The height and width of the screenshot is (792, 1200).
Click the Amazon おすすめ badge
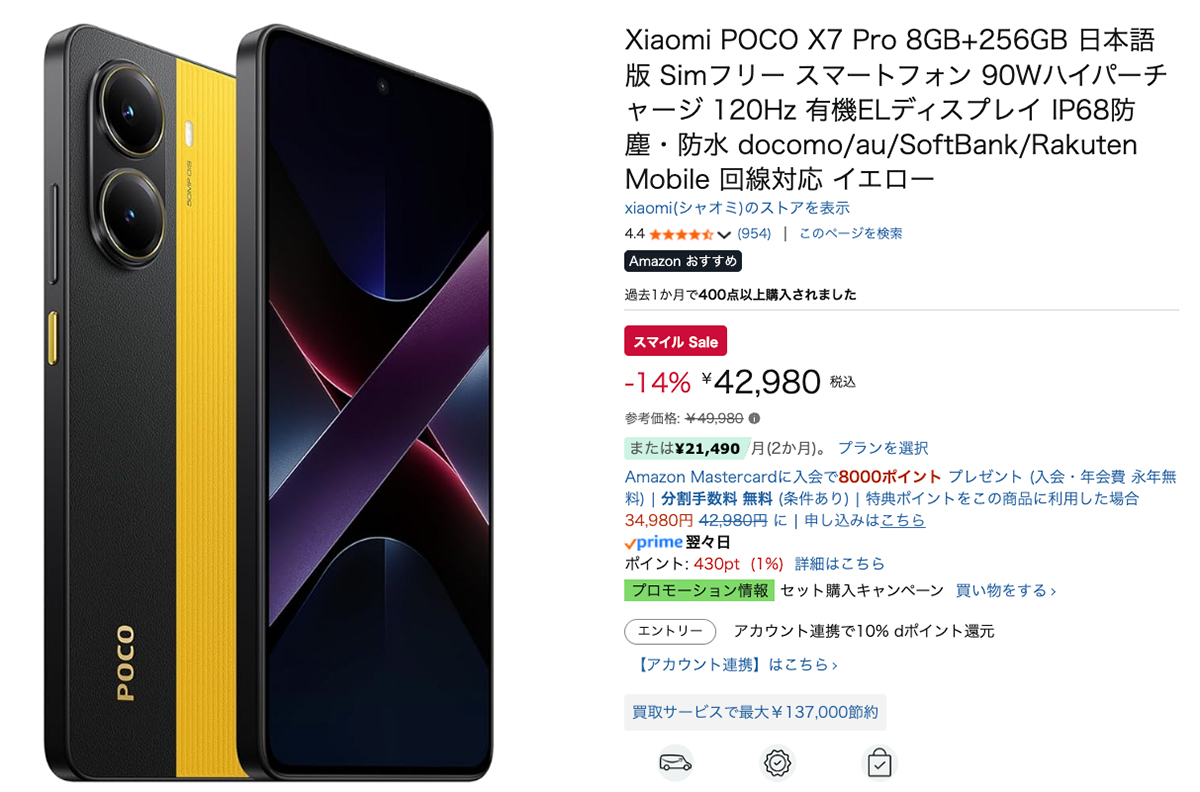tap(683, 261)
